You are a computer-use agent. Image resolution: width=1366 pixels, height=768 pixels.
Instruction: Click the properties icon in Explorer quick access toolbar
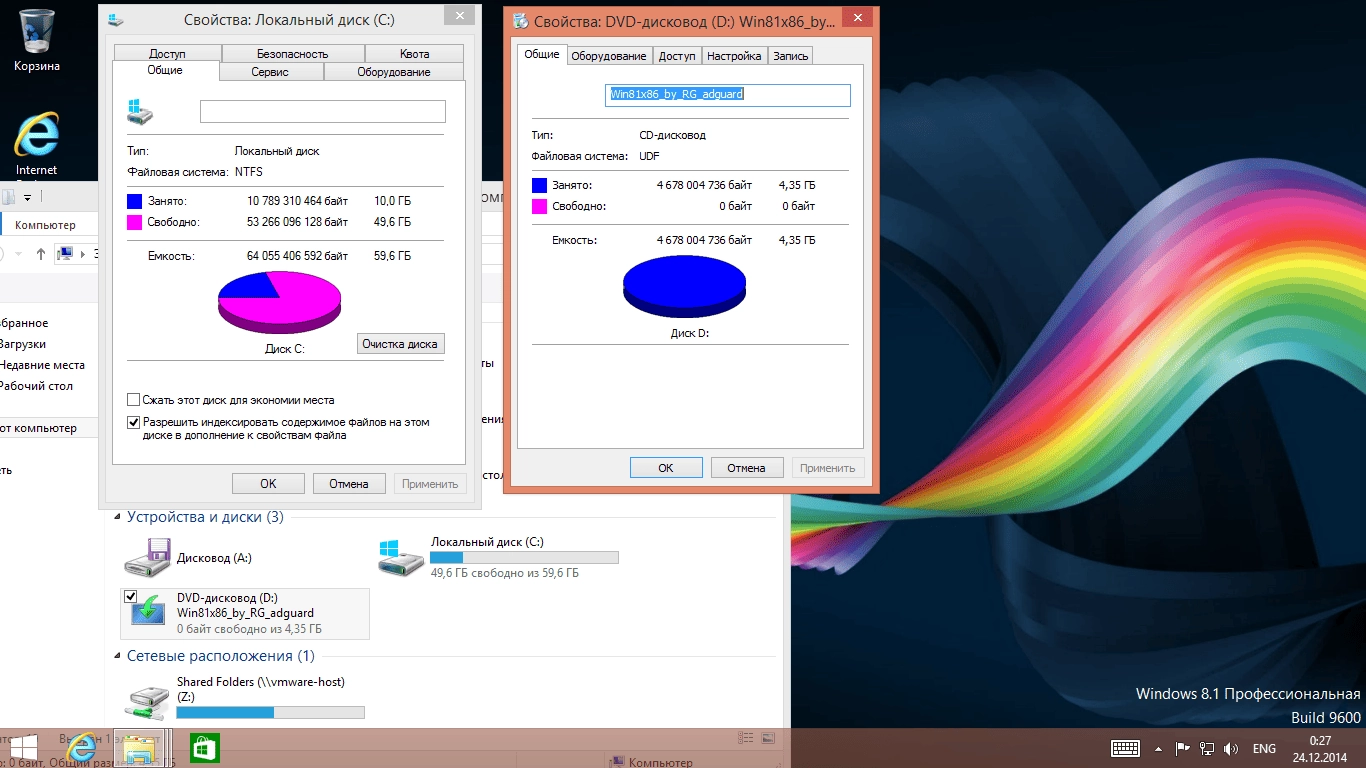pos(8,197)
